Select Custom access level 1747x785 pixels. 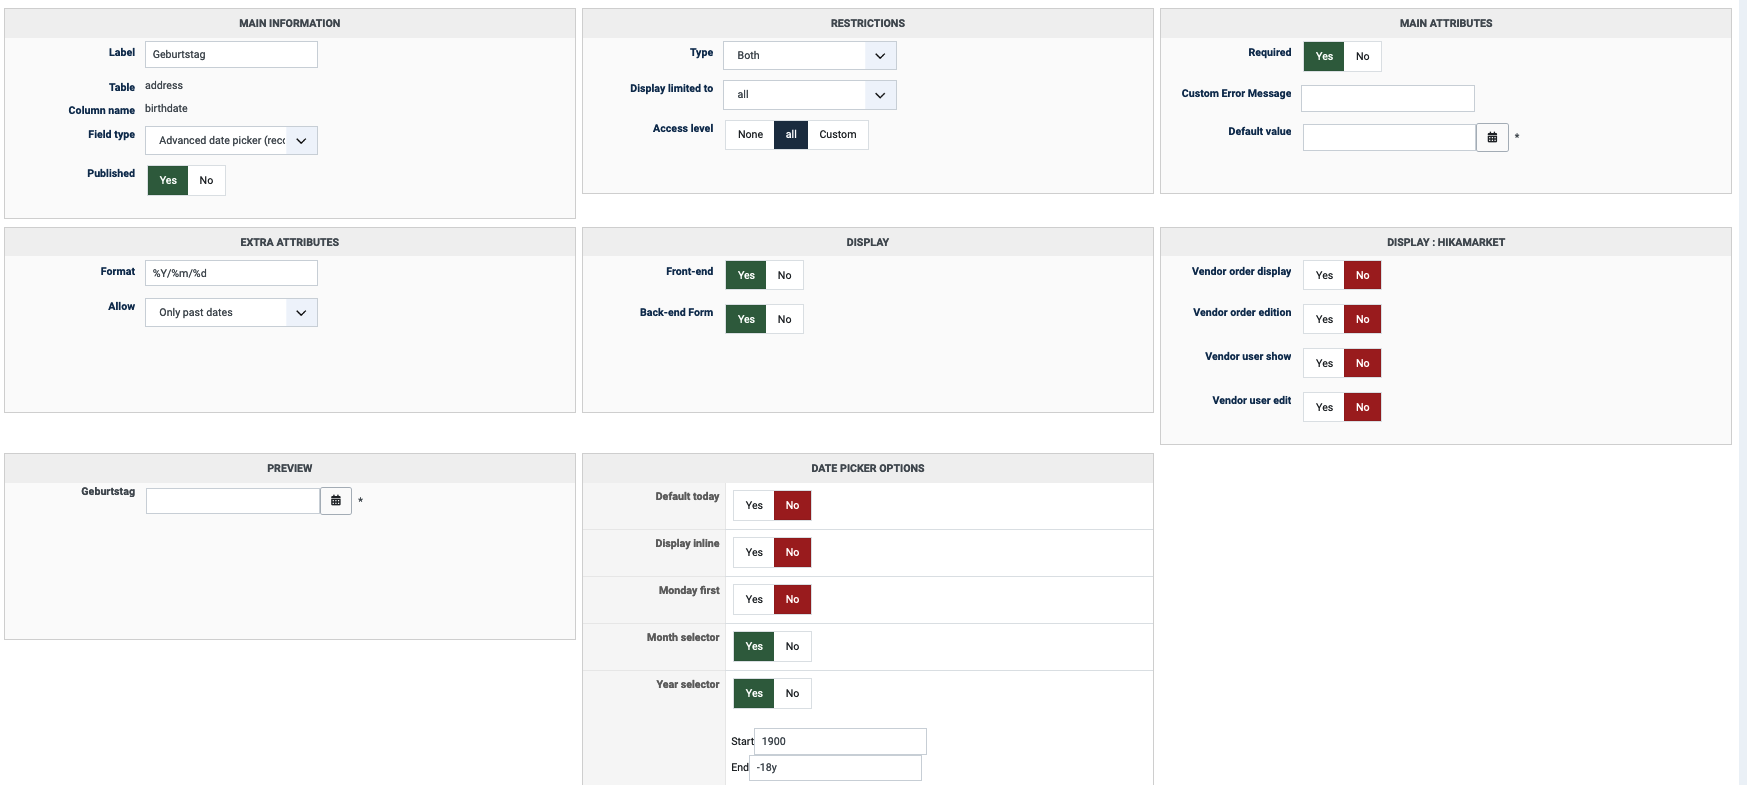[x=837, y=135]
